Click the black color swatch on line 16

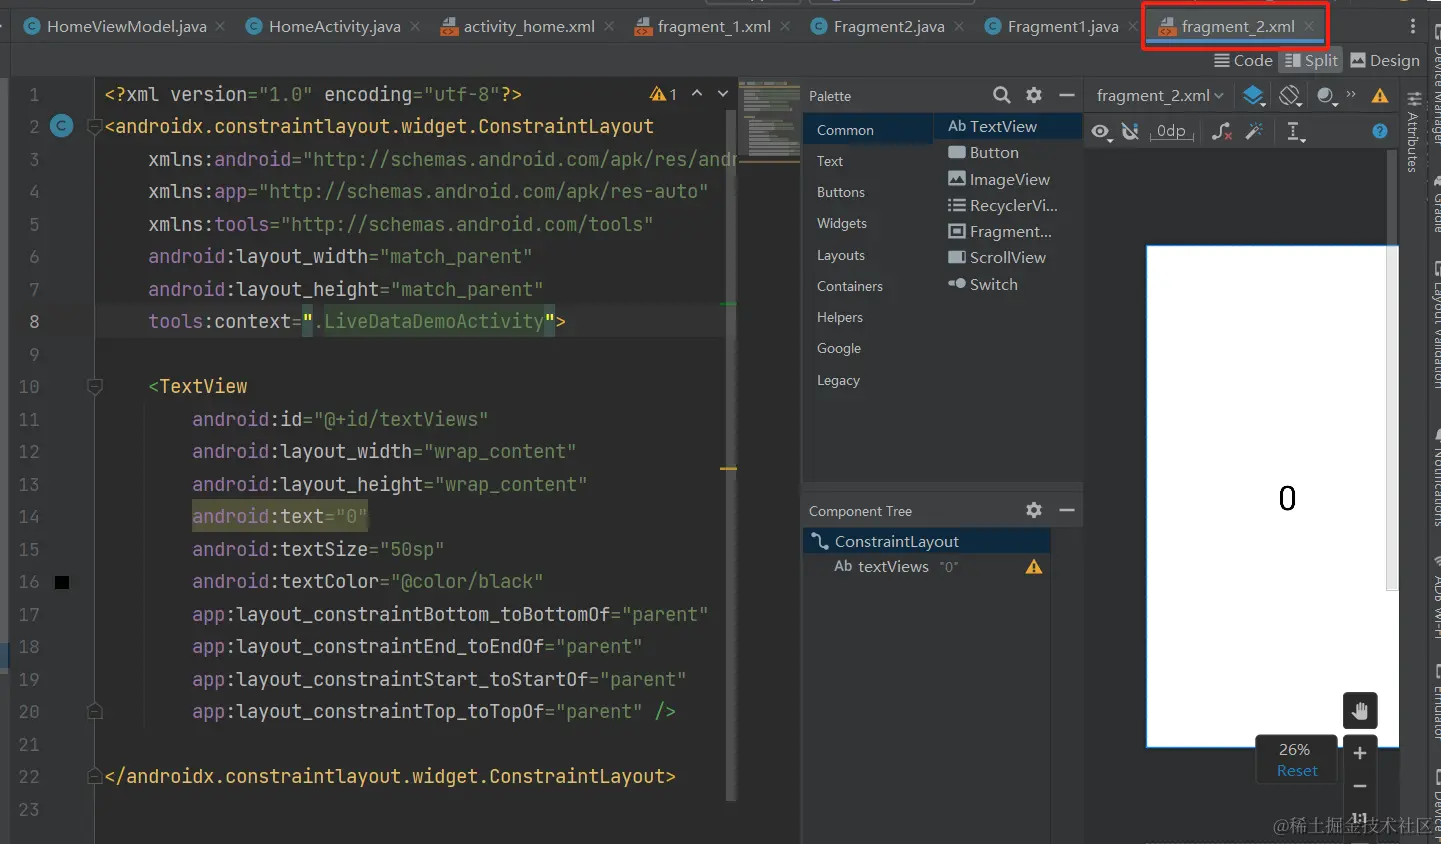click(x=62, y=582)
